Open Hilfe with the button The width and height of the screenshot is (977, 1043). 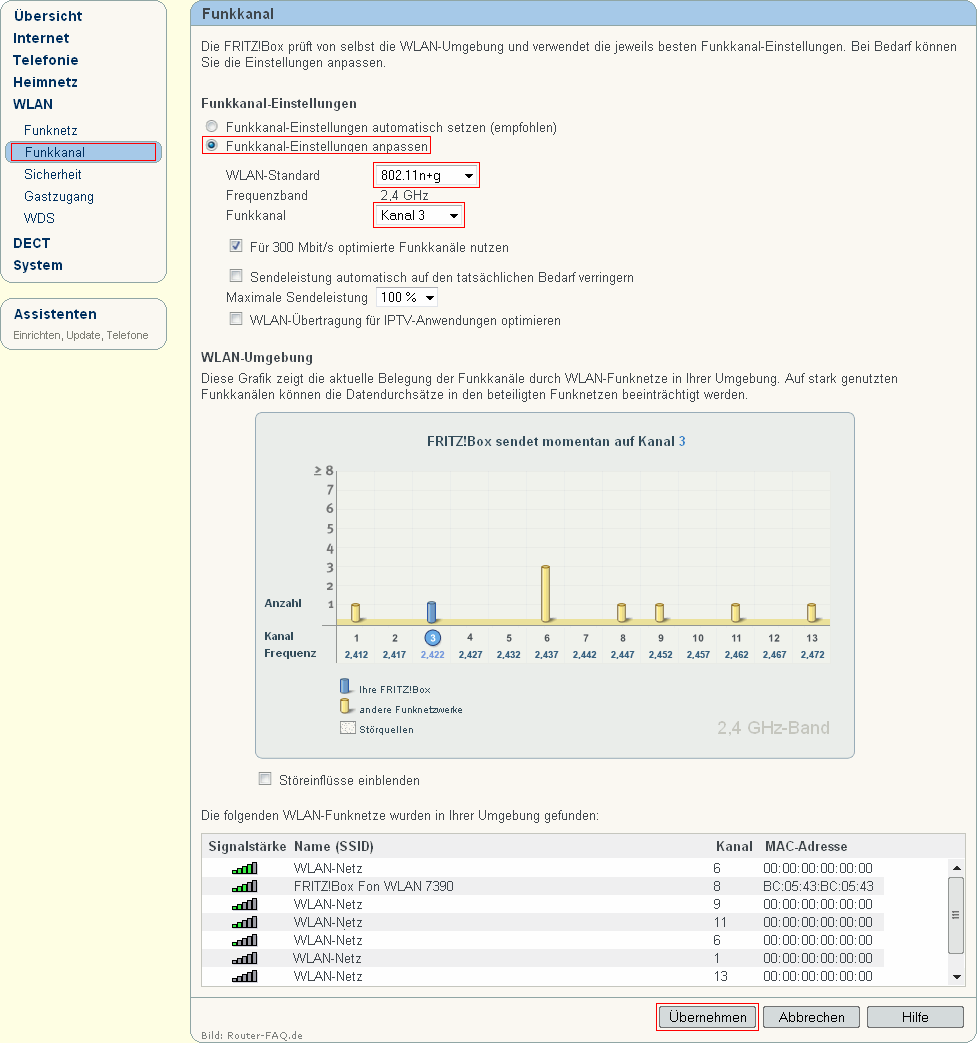coord(915,1017)
